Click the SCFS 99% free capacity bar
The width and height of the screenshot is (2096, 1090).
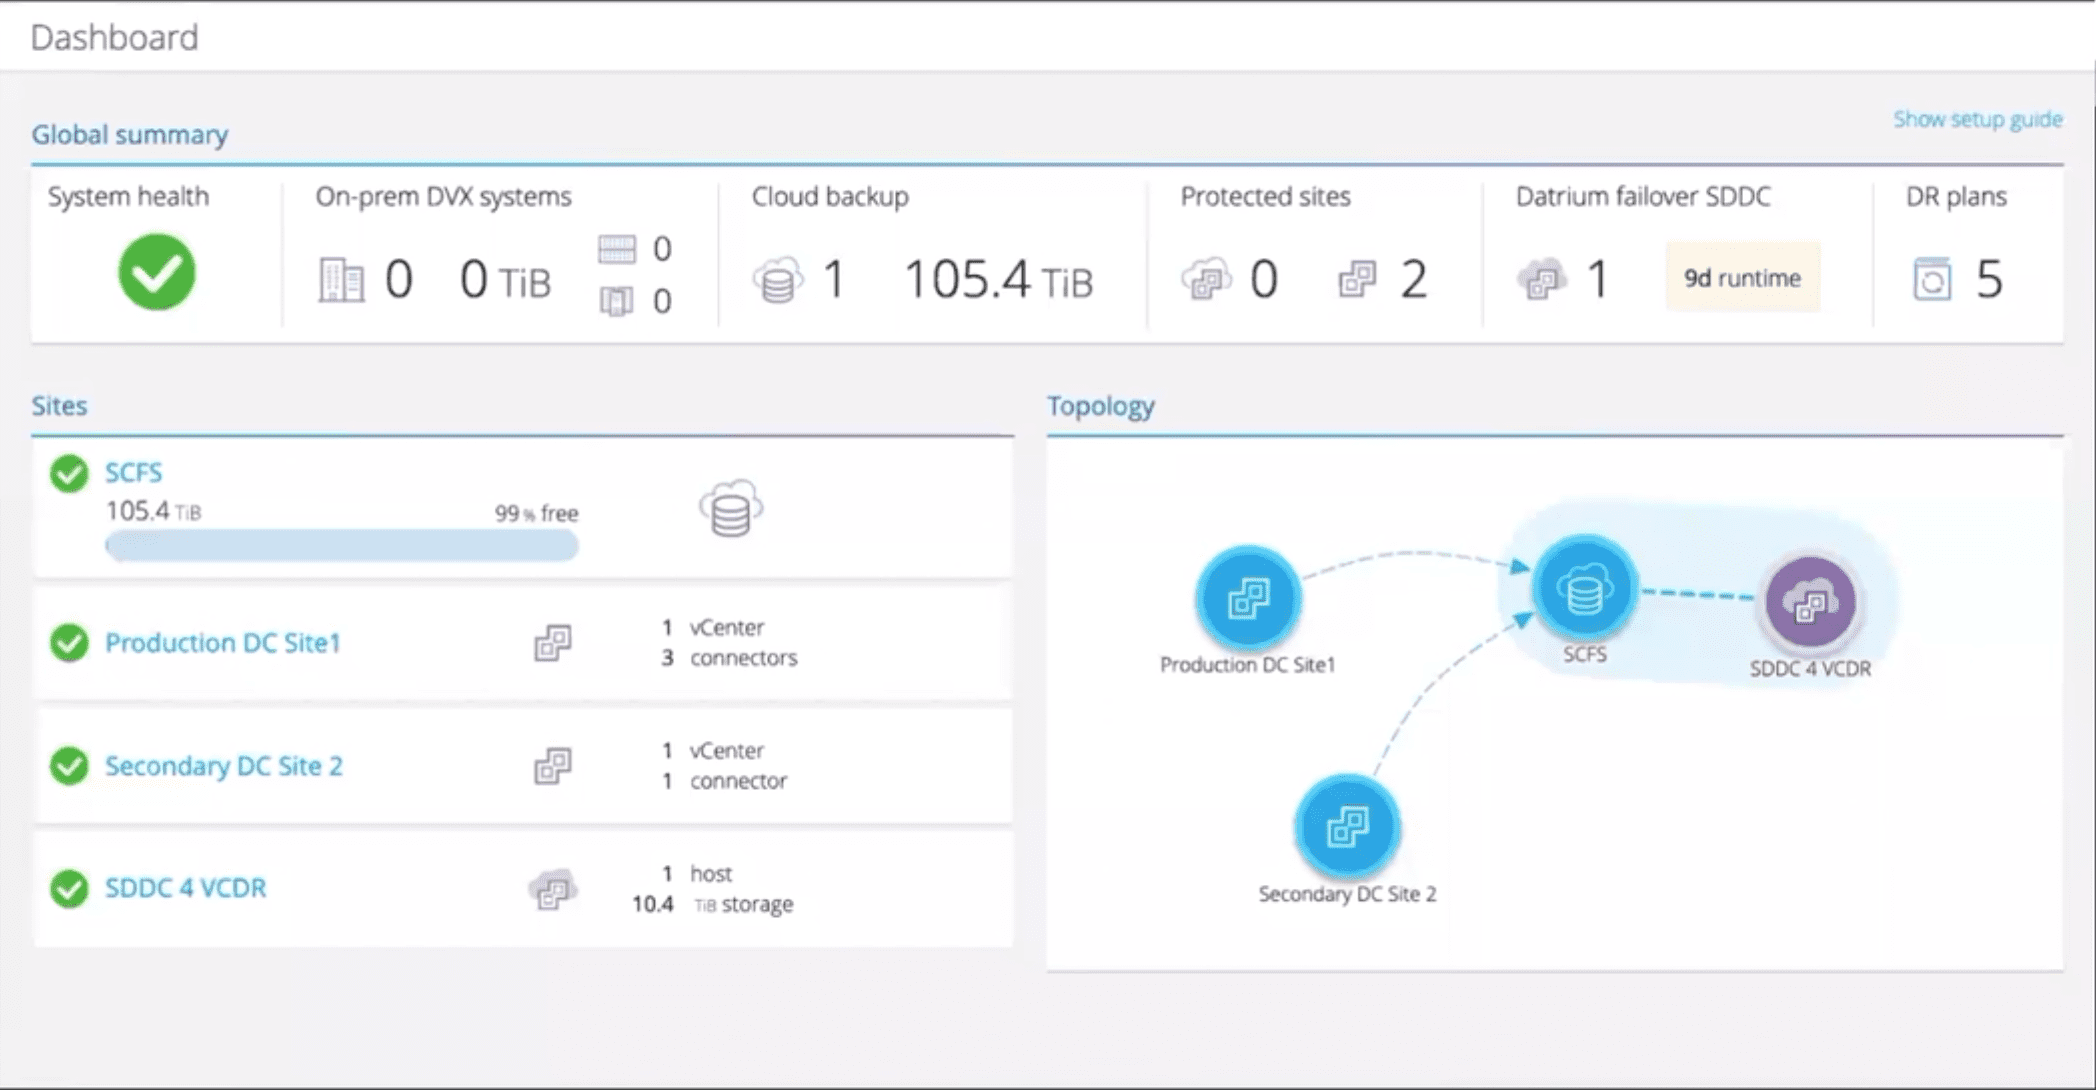tap(341, 546)
